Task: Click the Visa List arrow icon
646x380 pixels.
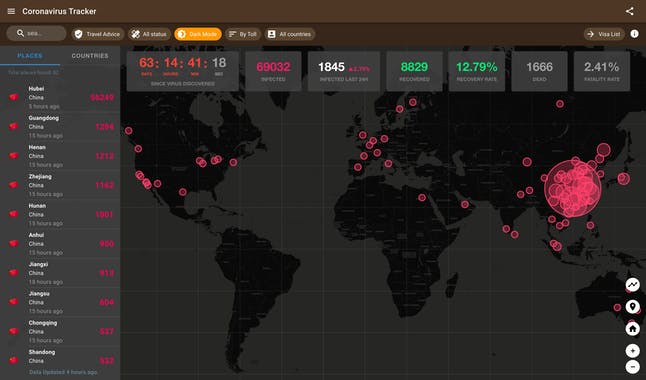Action: pyautogui.click(x=590, y=34)
